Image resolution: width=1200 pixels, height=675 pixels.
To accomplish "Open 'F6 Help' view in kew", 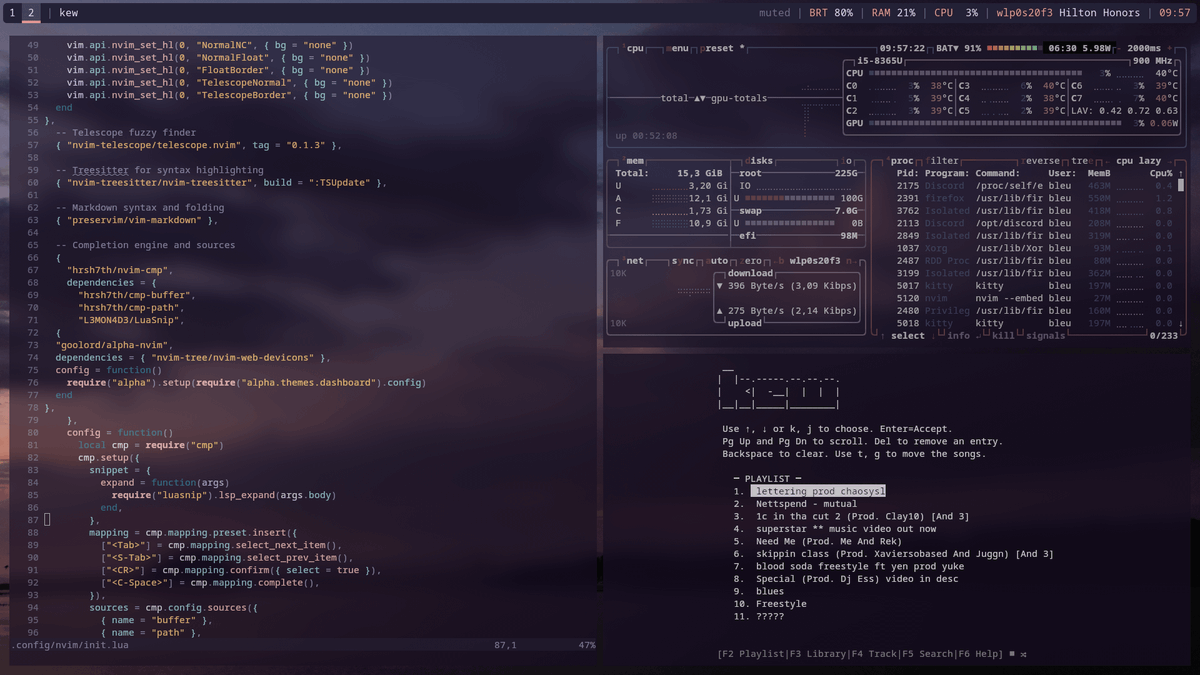I will click(980, 654).
